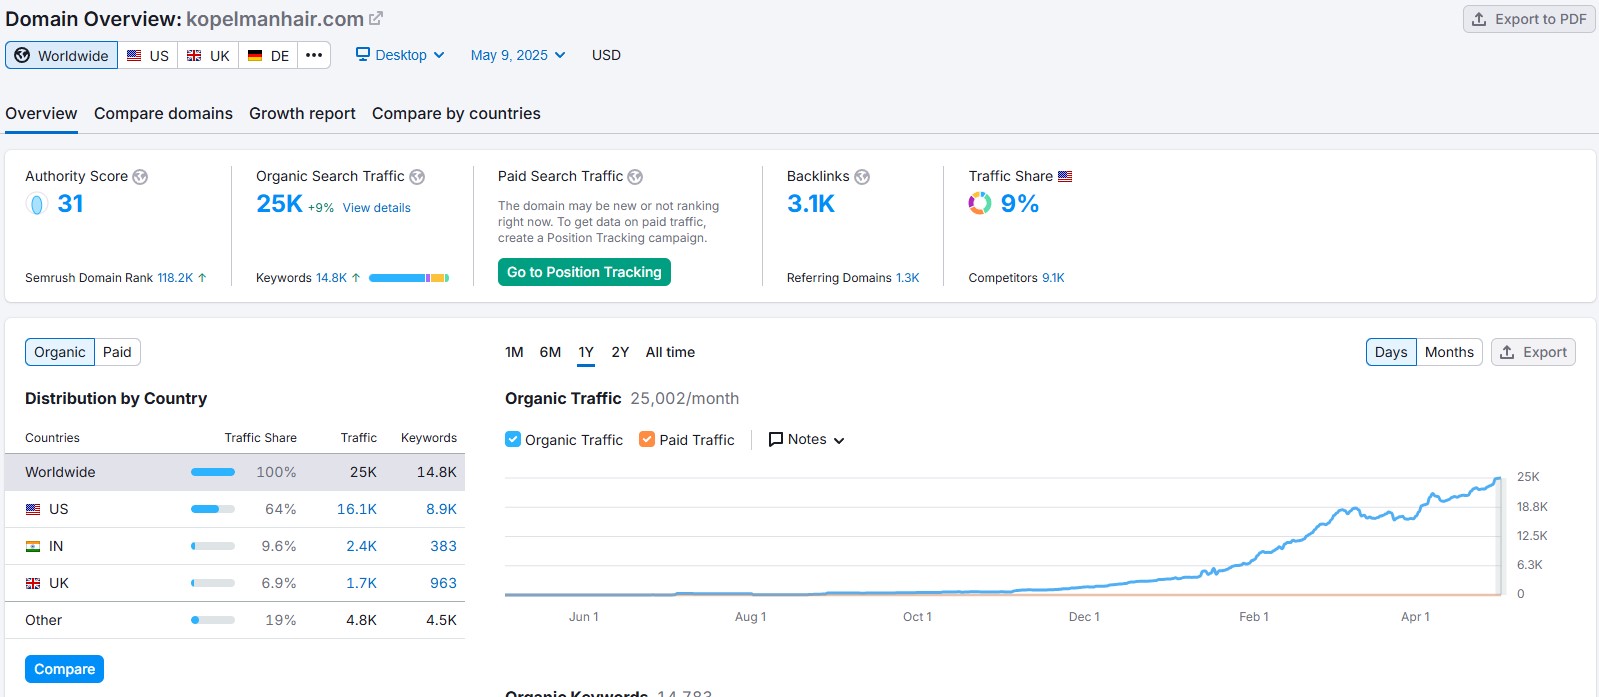Click Export to PDF button
The height and width of the screenshot is (697, 1599).
pyautogui.click(x=1529, y=19)
